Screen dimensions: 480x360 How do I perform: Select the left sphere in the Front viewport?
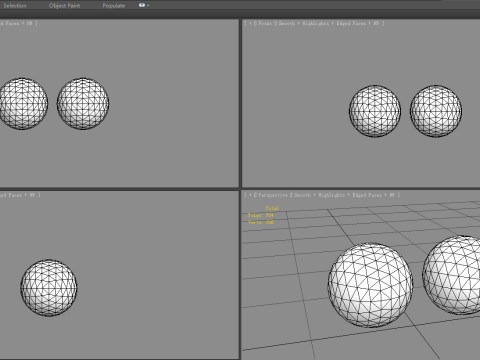(x=375, y=111)
